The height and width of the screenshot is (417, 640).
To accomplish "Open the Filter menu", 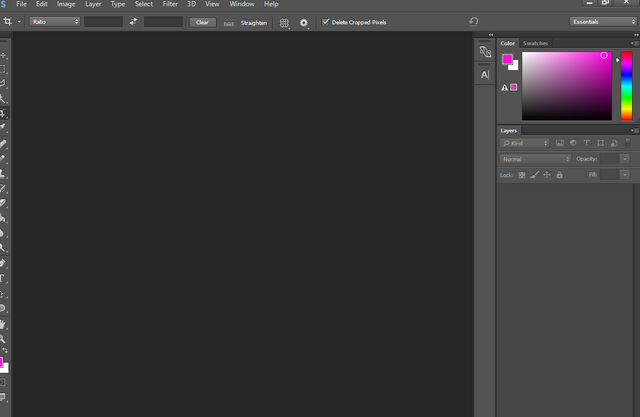I will (170, 4).
